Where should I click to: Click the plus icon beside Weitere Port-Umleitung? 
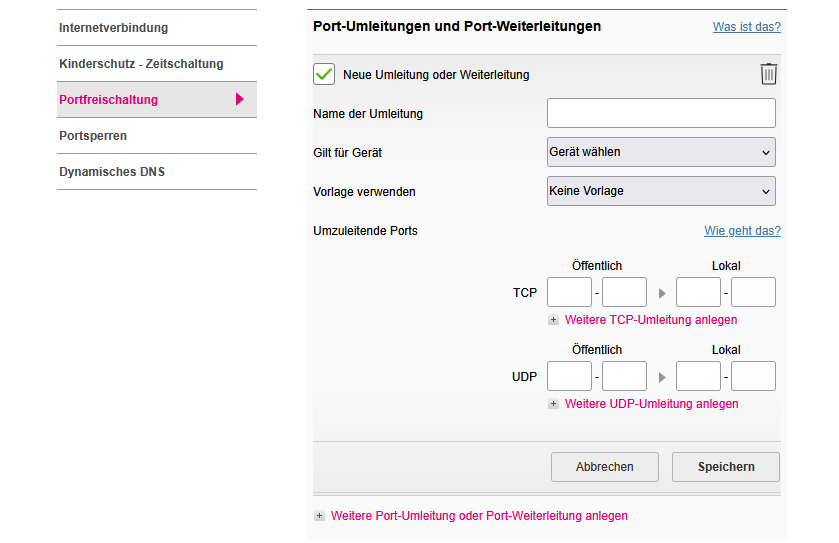[319, 516]
